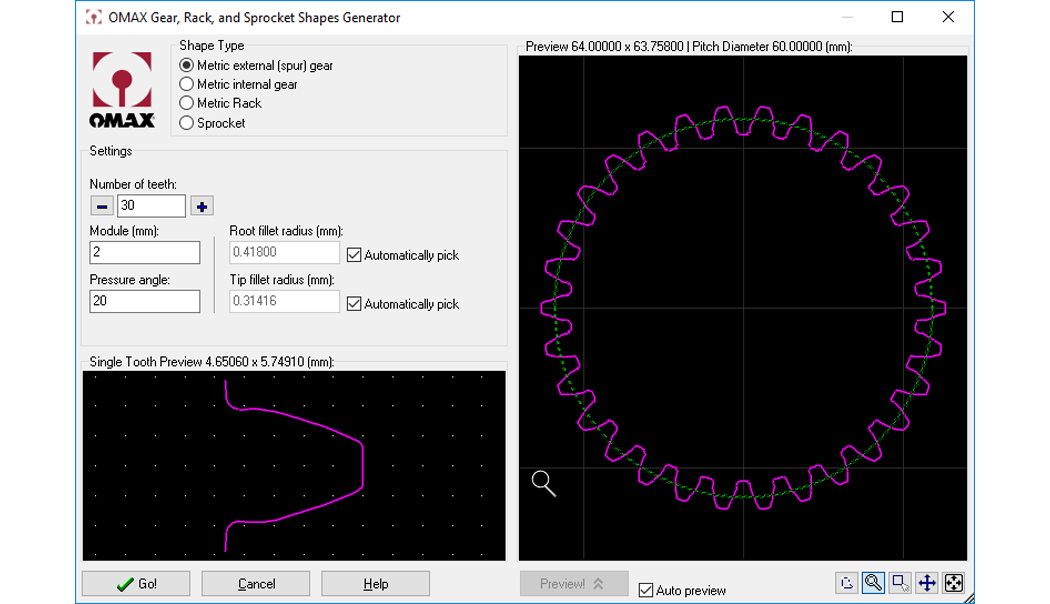Image resolution: width=1050 pixels, height=604 pixels.
Task: Click the zoom extents icon
Action: click(x=954, y=583)
